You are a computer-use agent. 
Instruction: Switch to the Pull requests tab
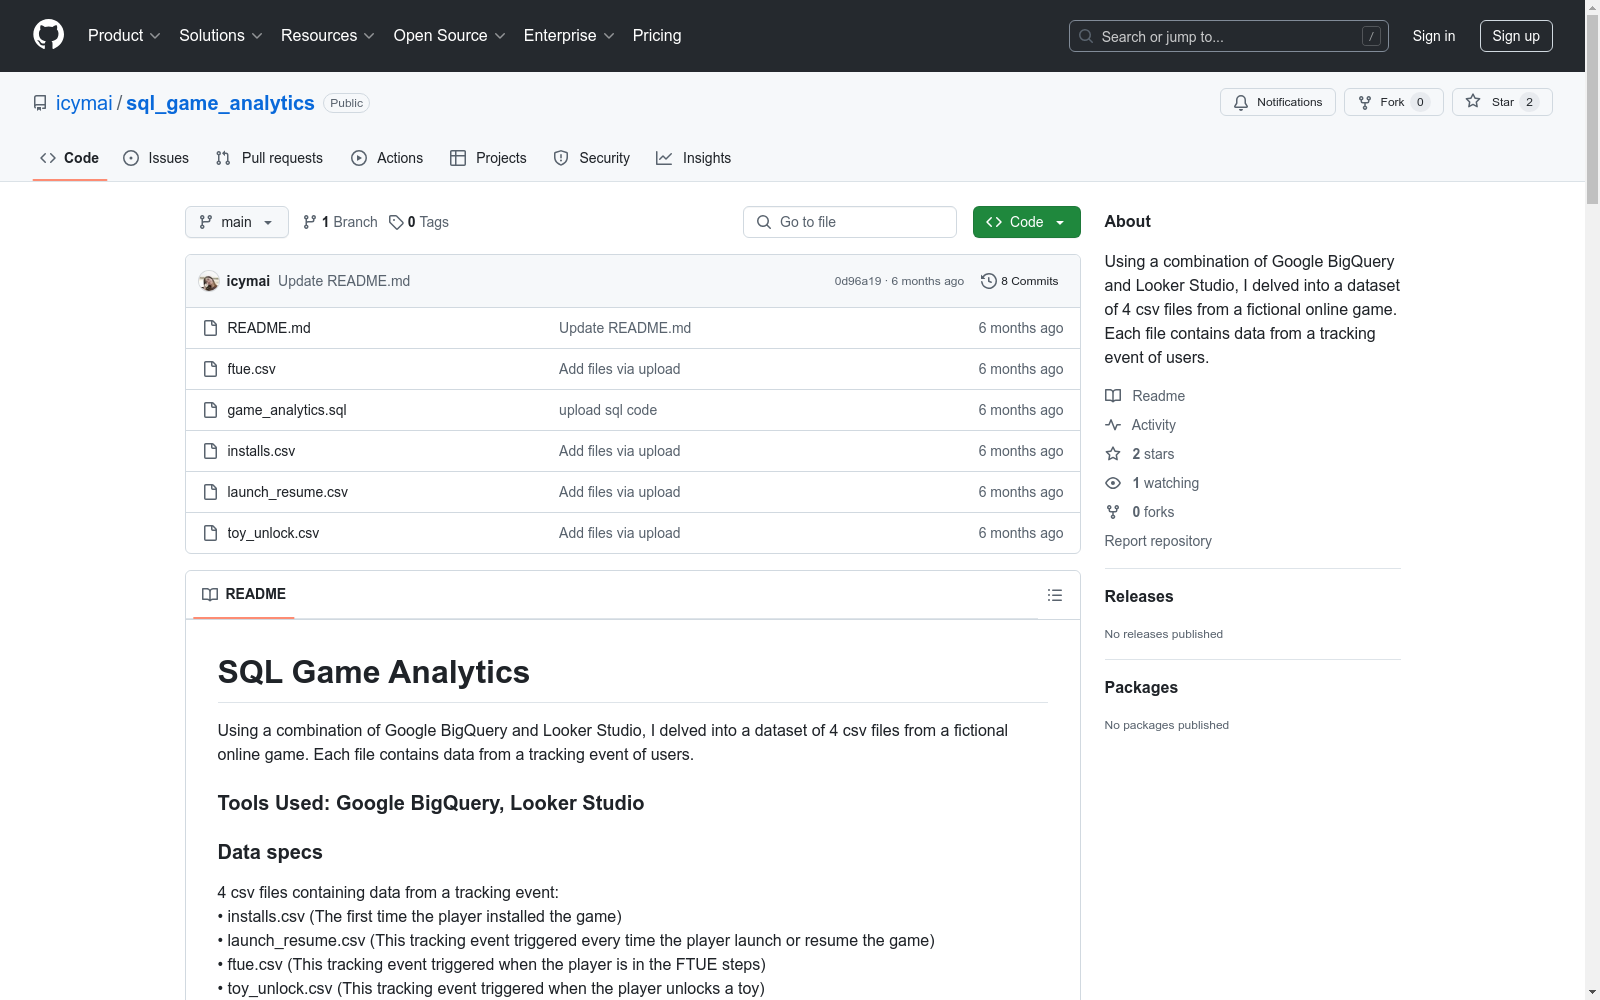(269, 158)
